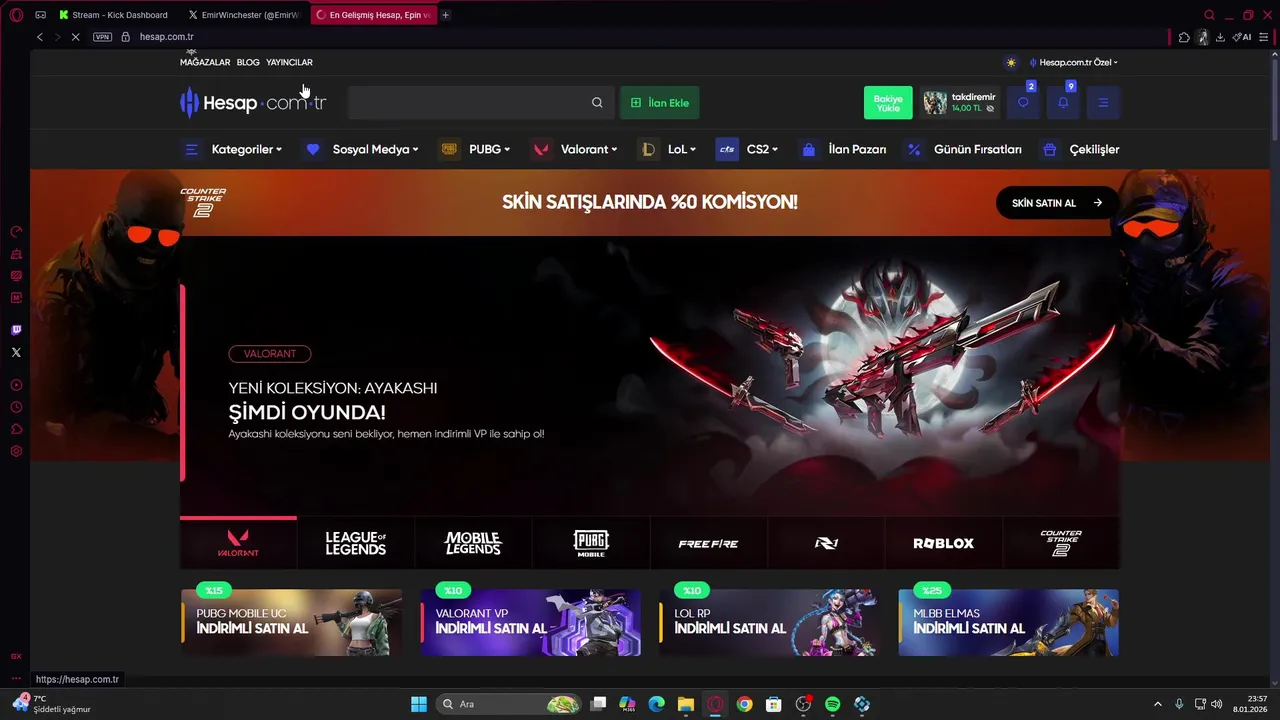Click the VALORANT badge on banner

click(270, 354)
